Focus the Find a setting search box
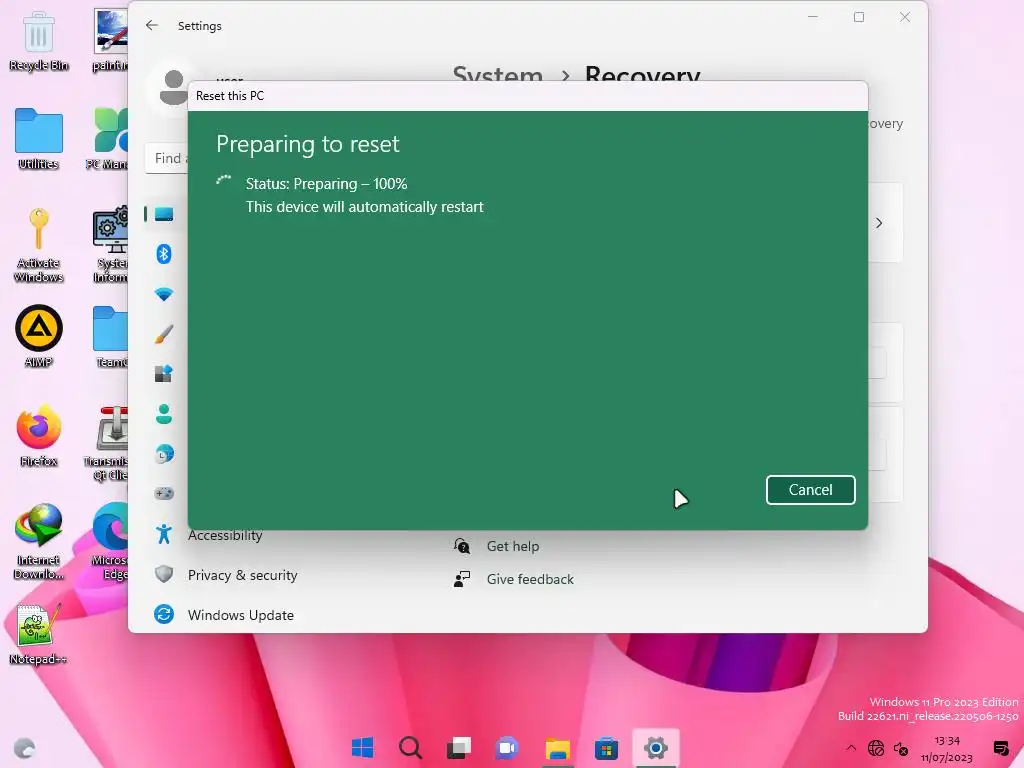The height and width of the screenshot is (768, 1024). coord(167,158)
